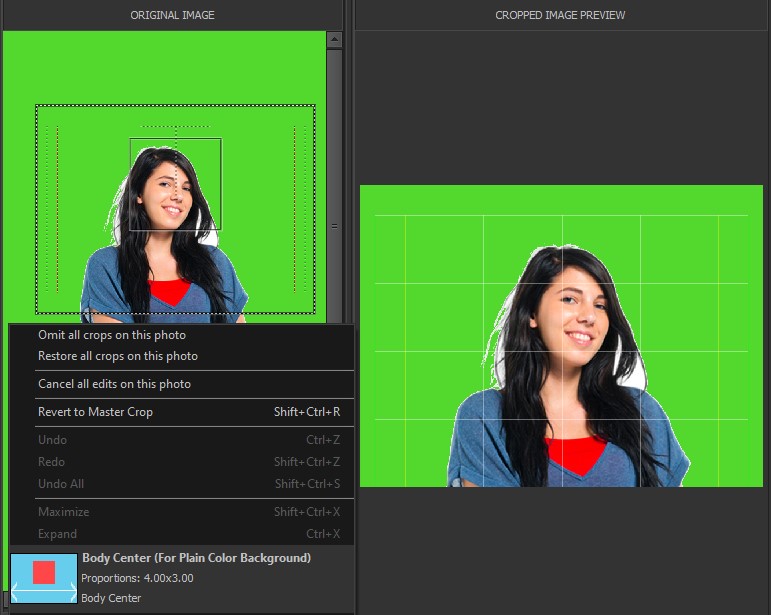Click the face detection box on the original image
Viewport: 771px width, 615px height.
point(175,185)
